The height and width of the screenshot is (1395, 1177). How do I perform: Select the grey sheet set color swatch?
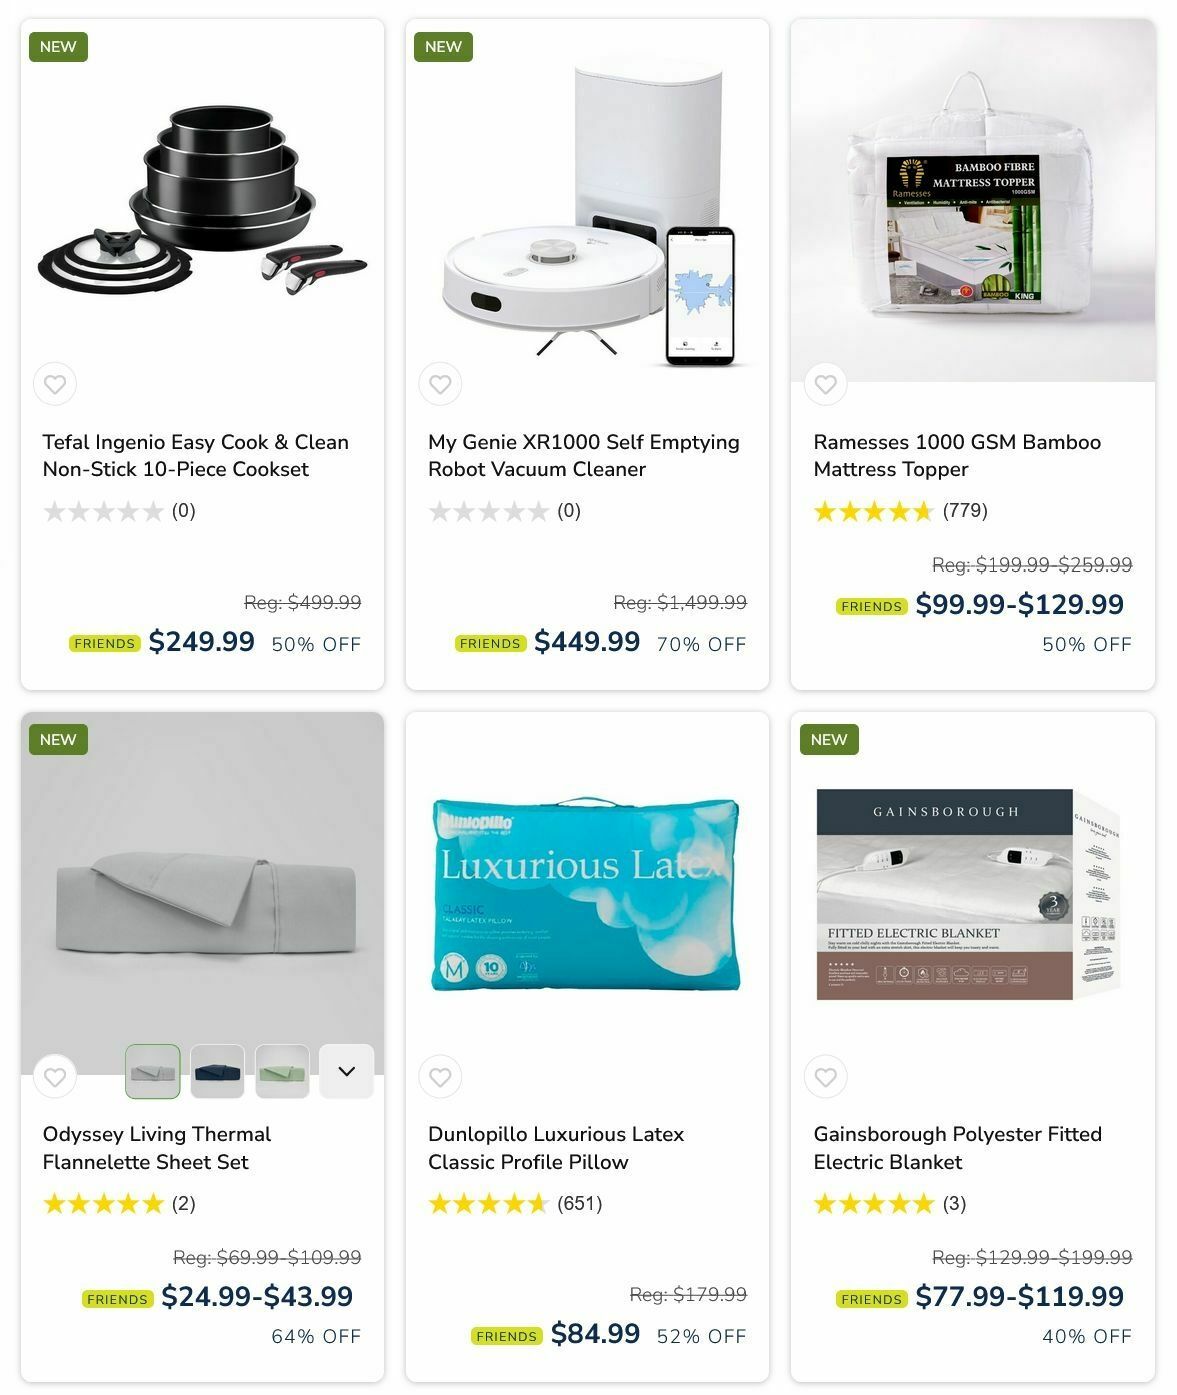pos(153,1071)
